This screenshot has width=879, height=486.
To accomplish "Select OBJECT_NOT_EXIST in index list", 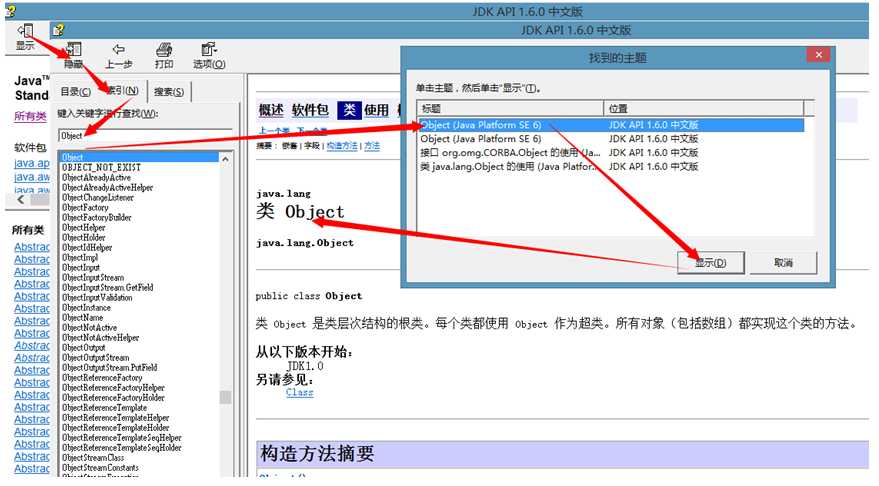I will (101, 168).
